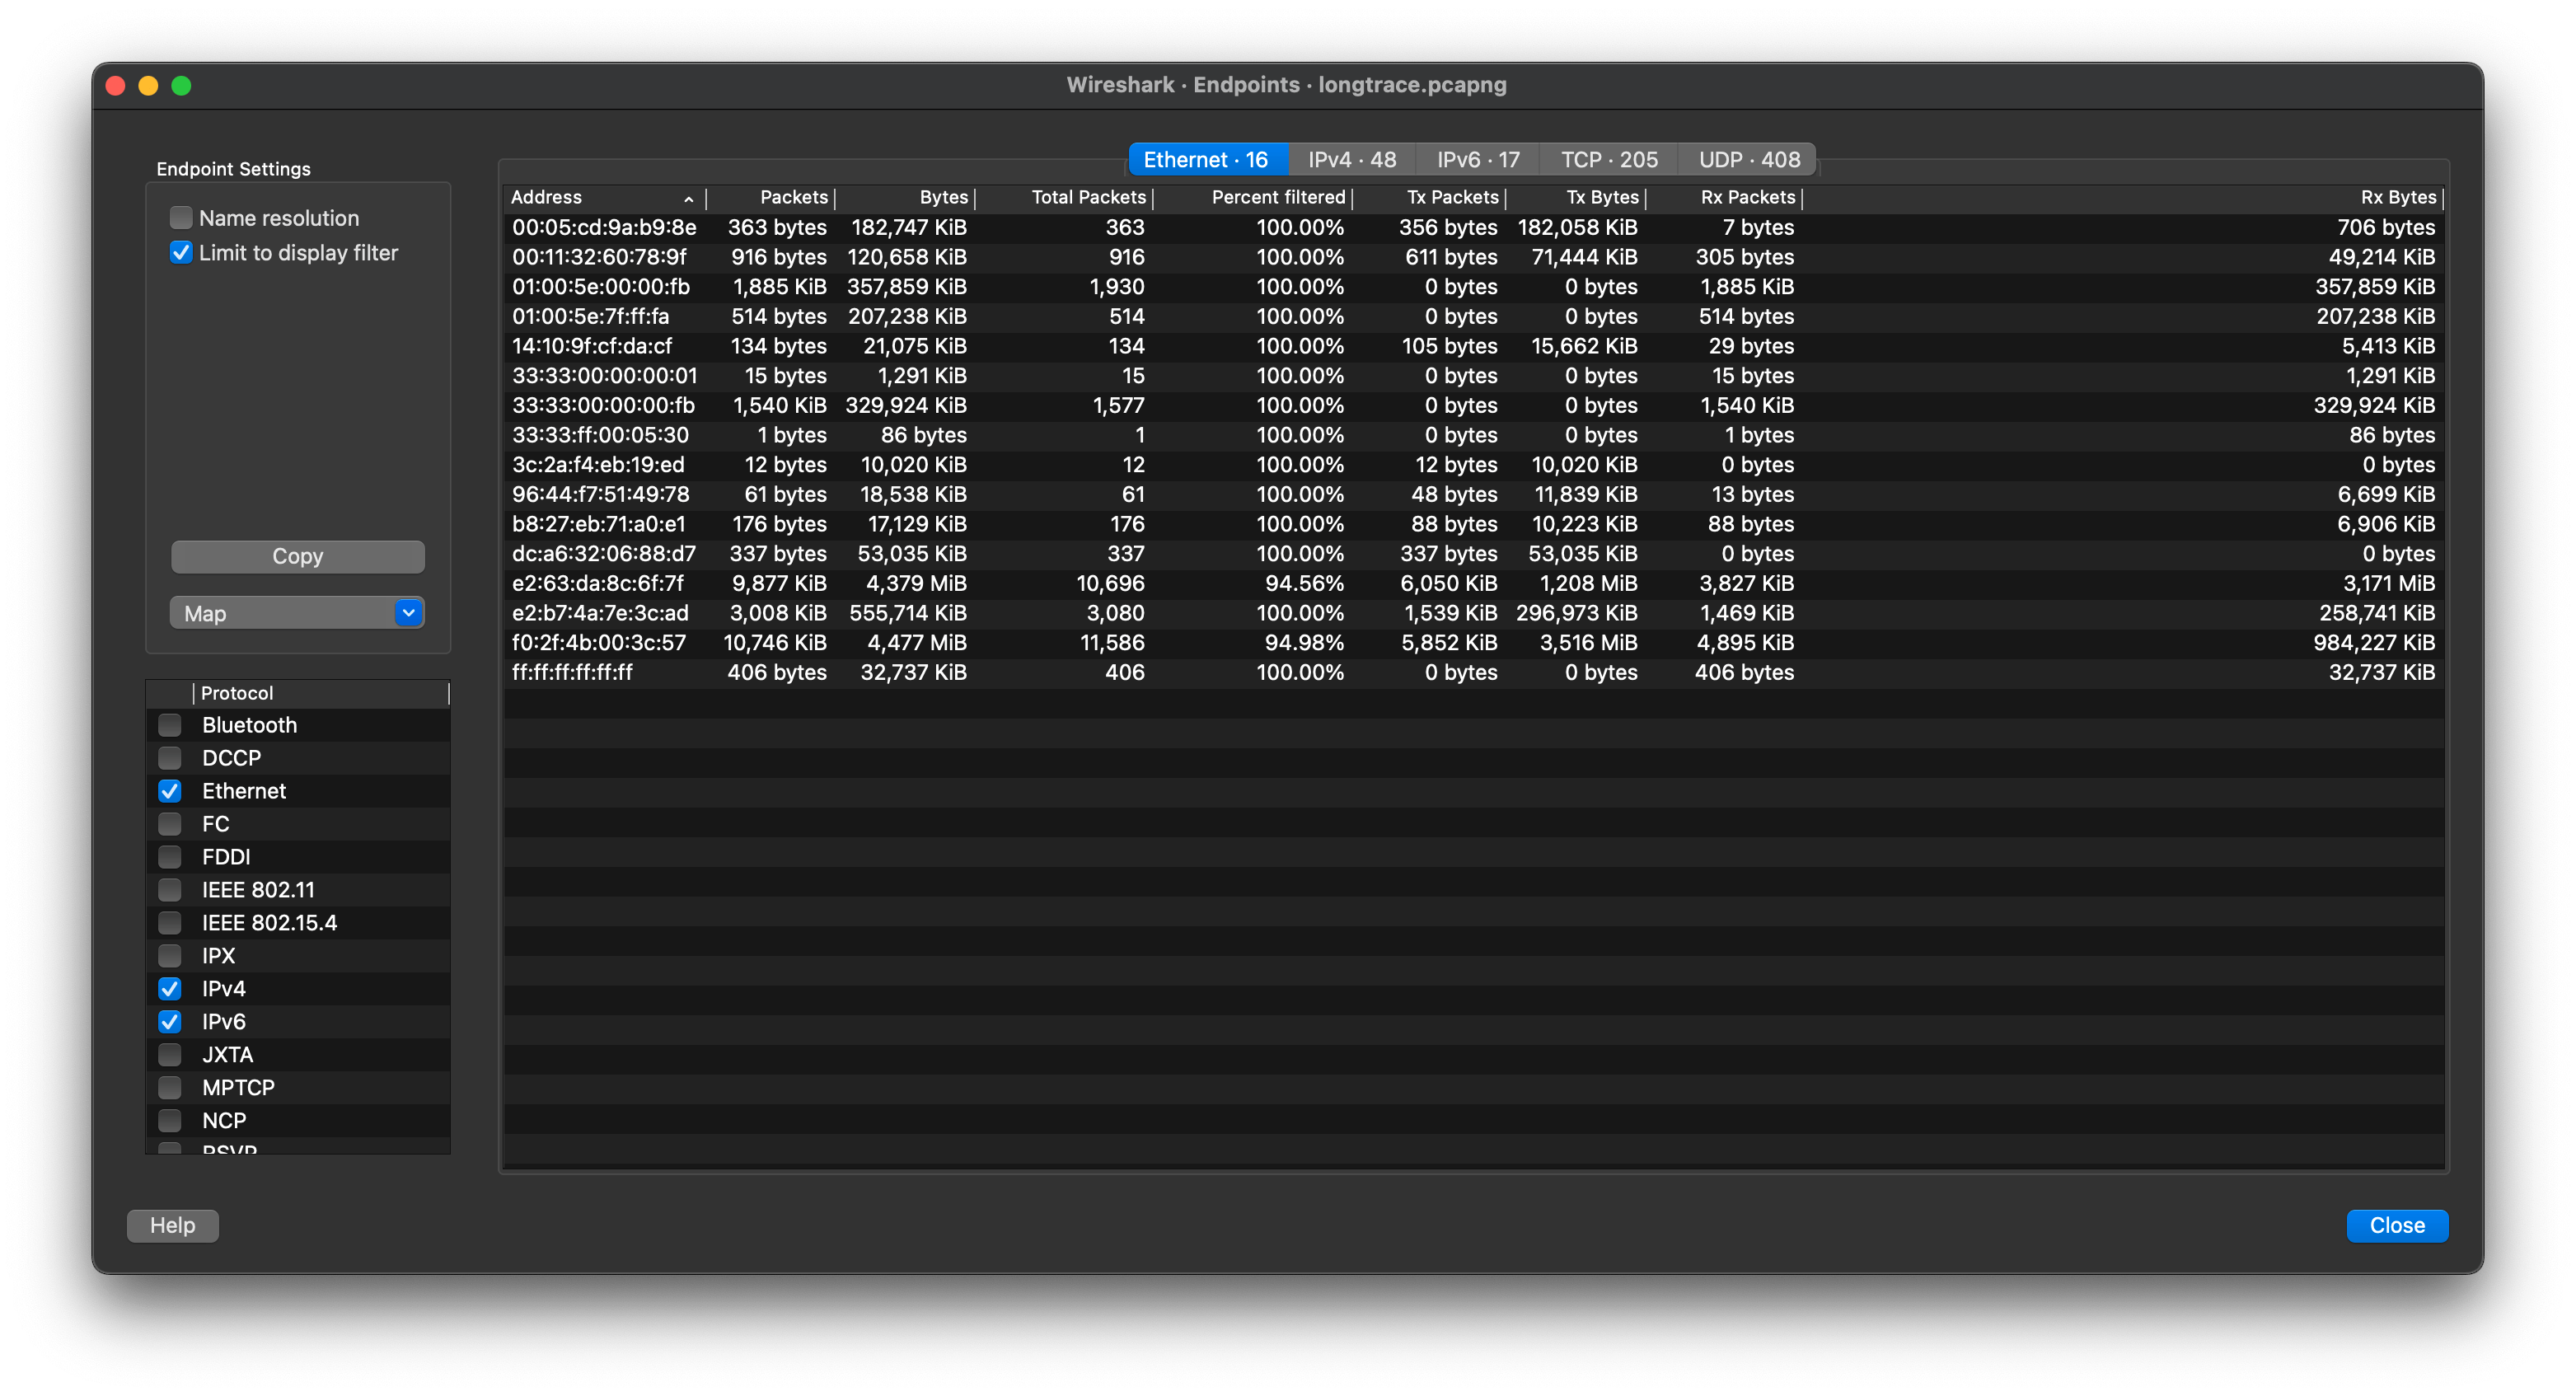Uncheck the IPv6 protocol
The image size is (2576, 1396).
pos(170,1021)
